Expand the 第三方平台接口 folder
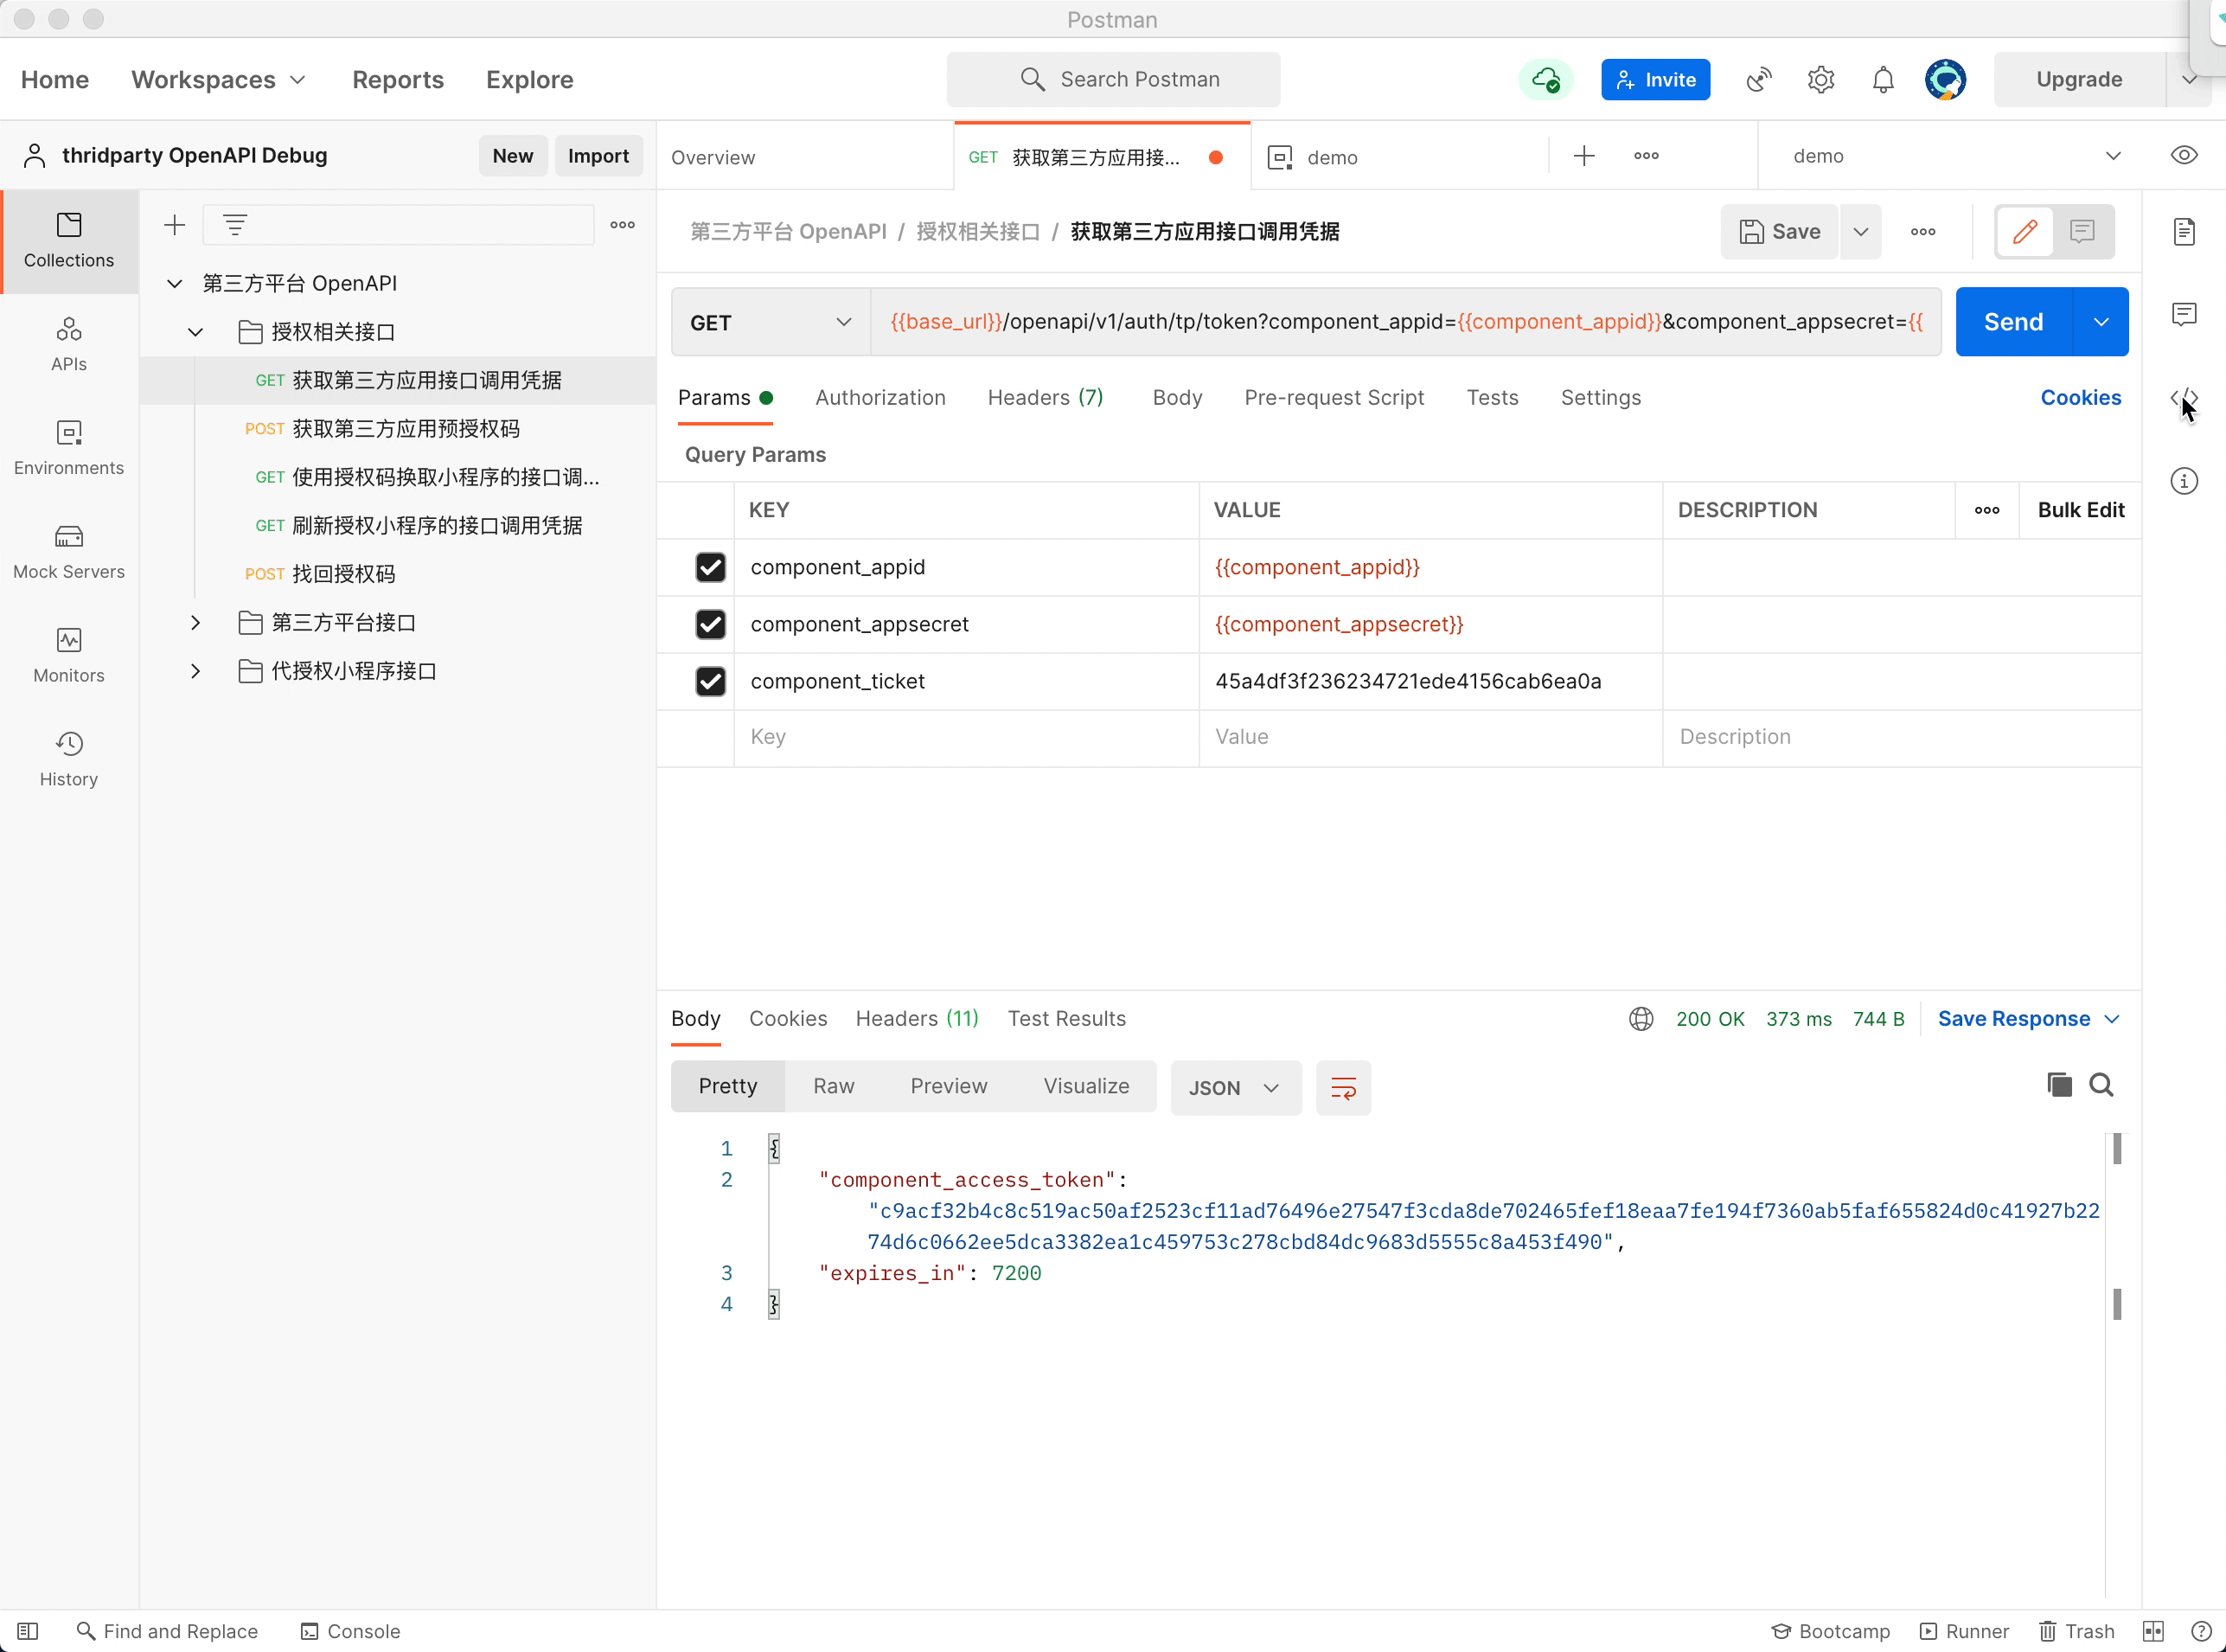2226x1652 pixels. [196, 622]
